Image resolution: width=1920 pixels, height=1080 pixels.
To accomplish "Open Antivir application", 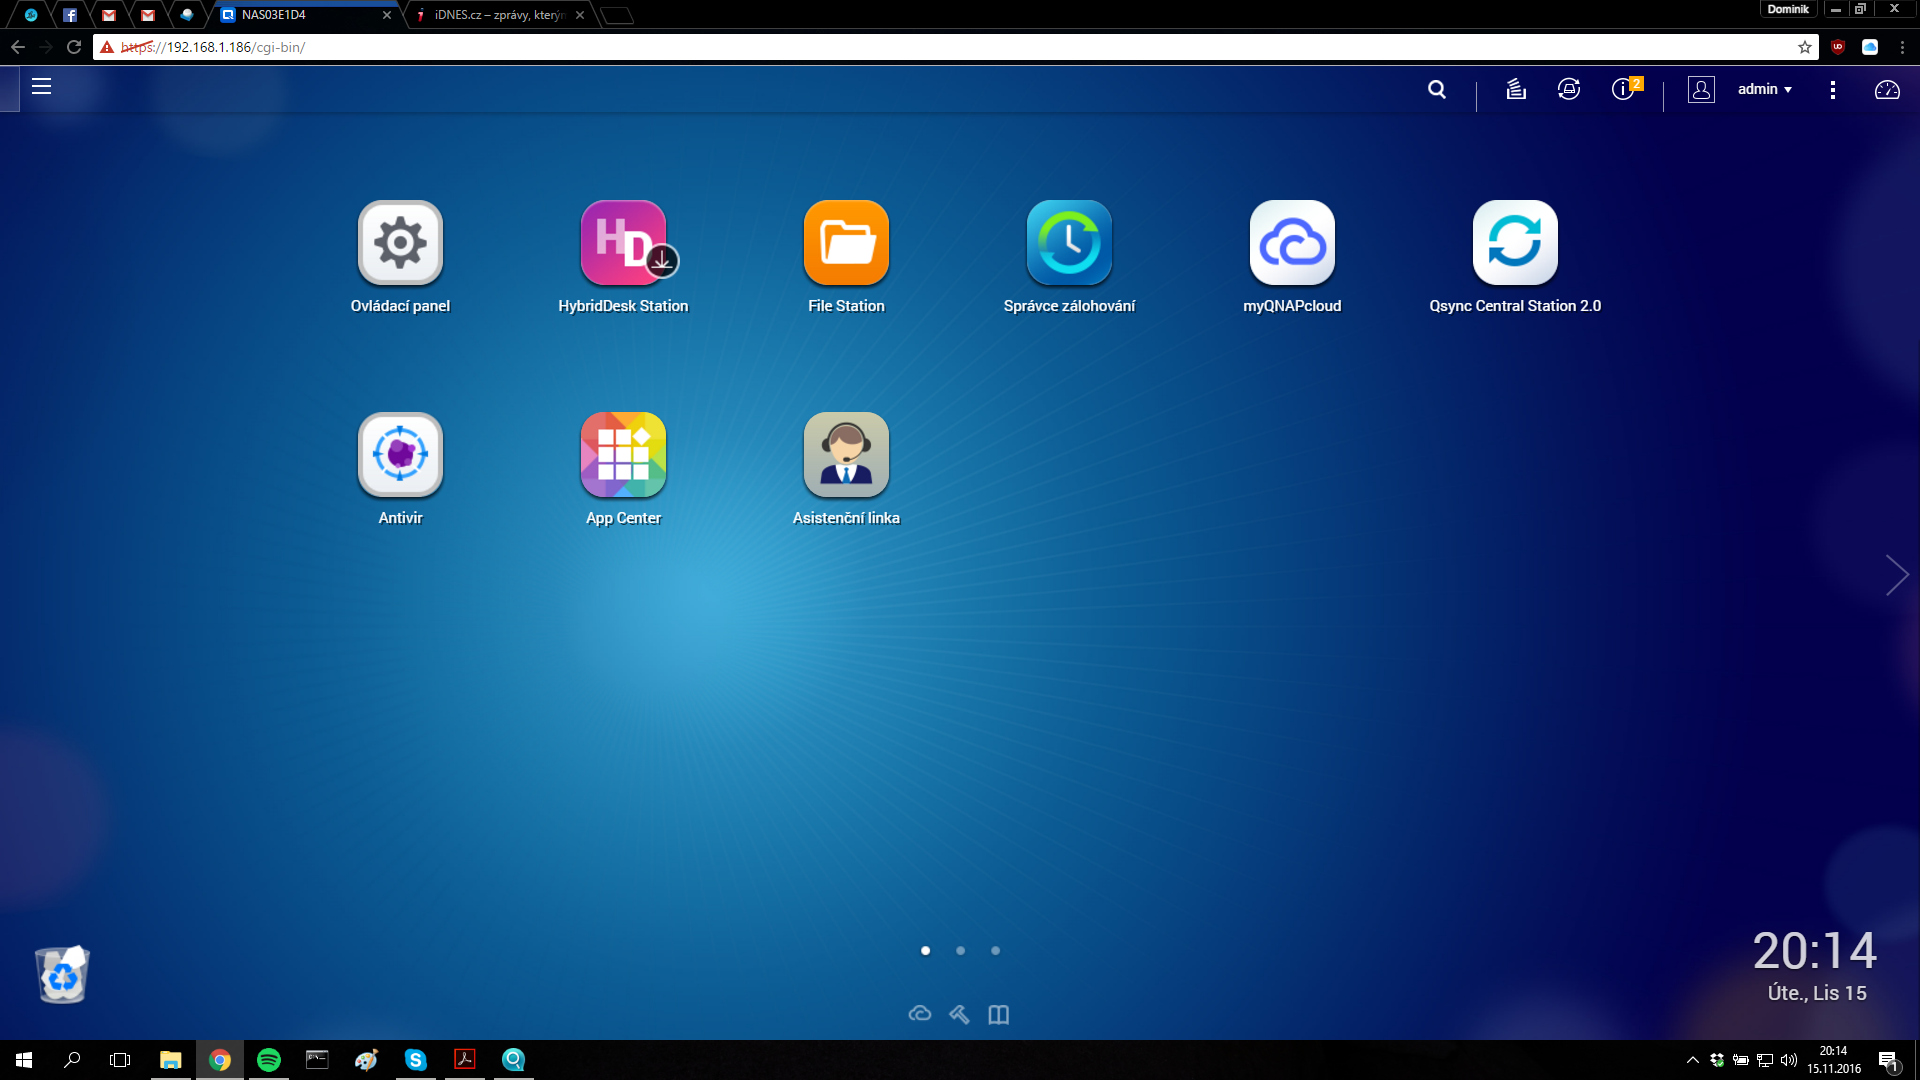I will pyautogui.click(x=400, y=455).
